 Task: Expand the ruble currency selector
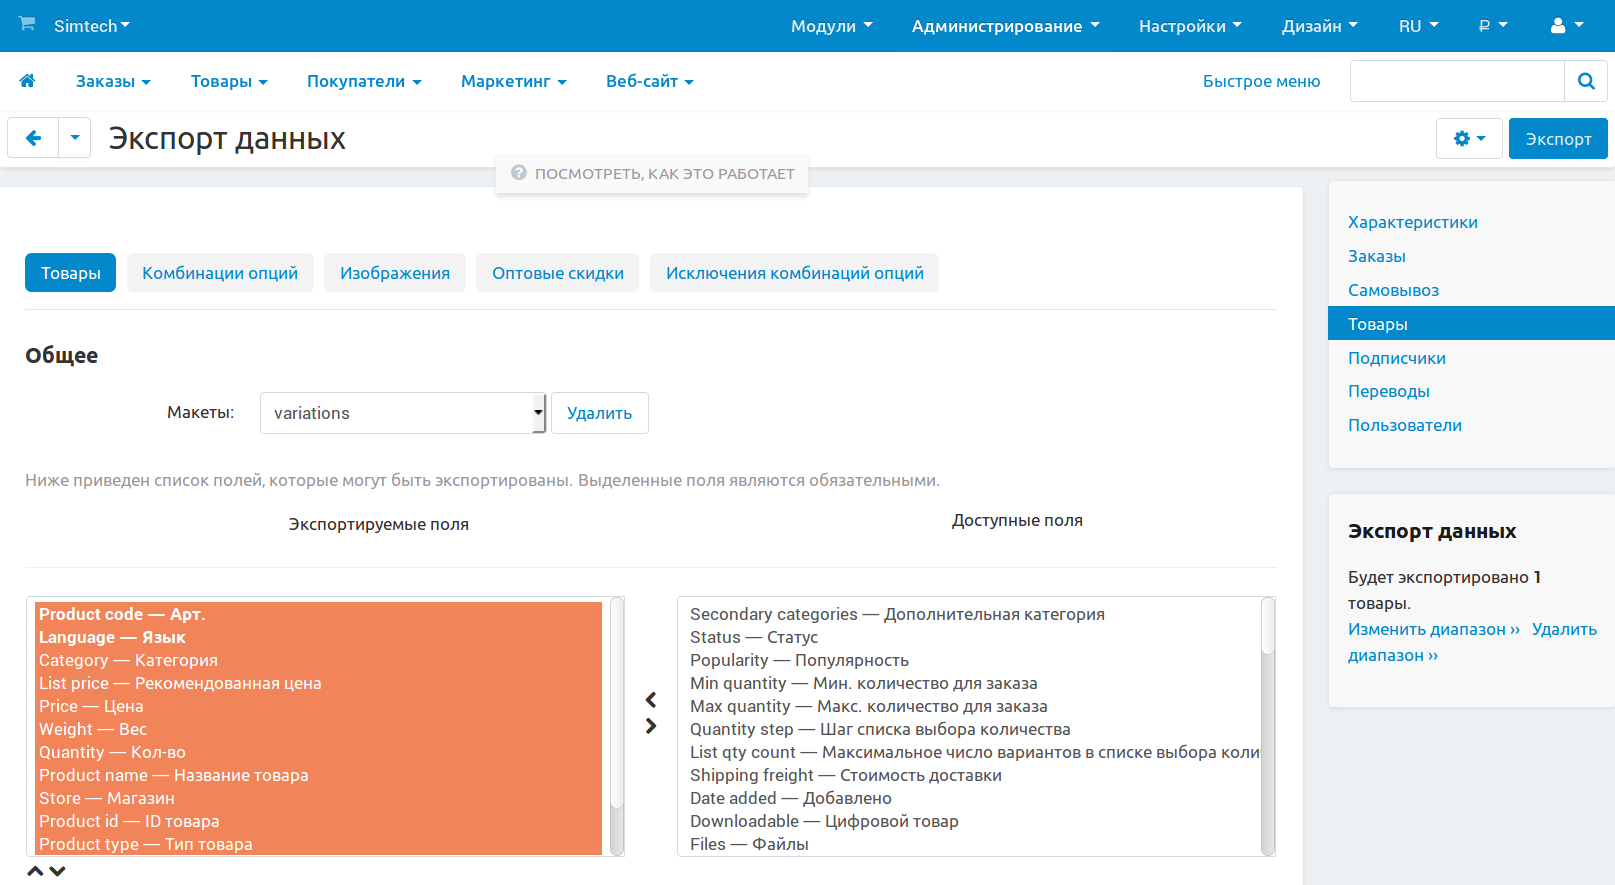tap(1492, 26)
